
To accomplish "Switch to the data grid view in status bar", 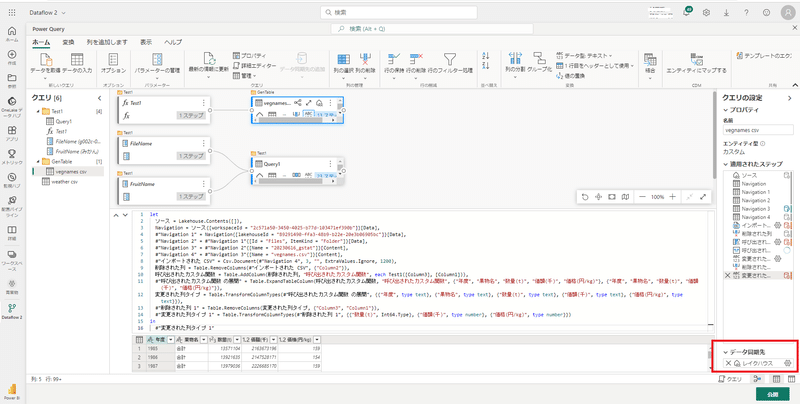I will 776,379.
